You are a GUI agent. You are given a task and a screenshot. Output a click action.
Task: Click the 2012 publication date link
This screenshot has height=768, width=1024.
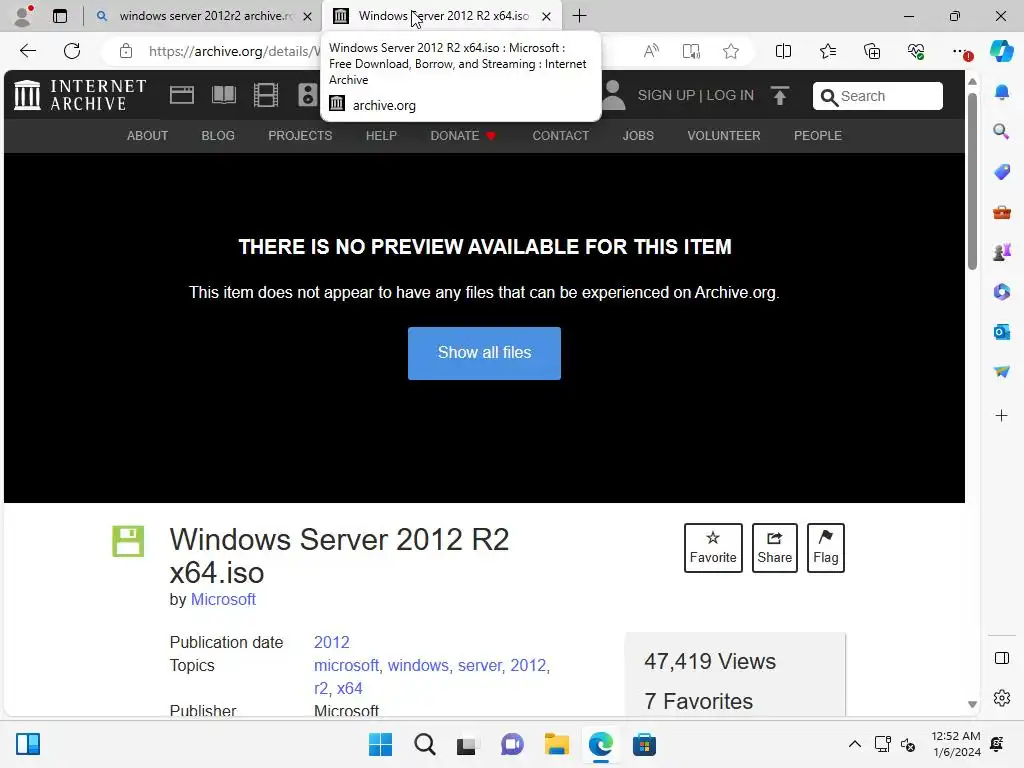point(332,643)
